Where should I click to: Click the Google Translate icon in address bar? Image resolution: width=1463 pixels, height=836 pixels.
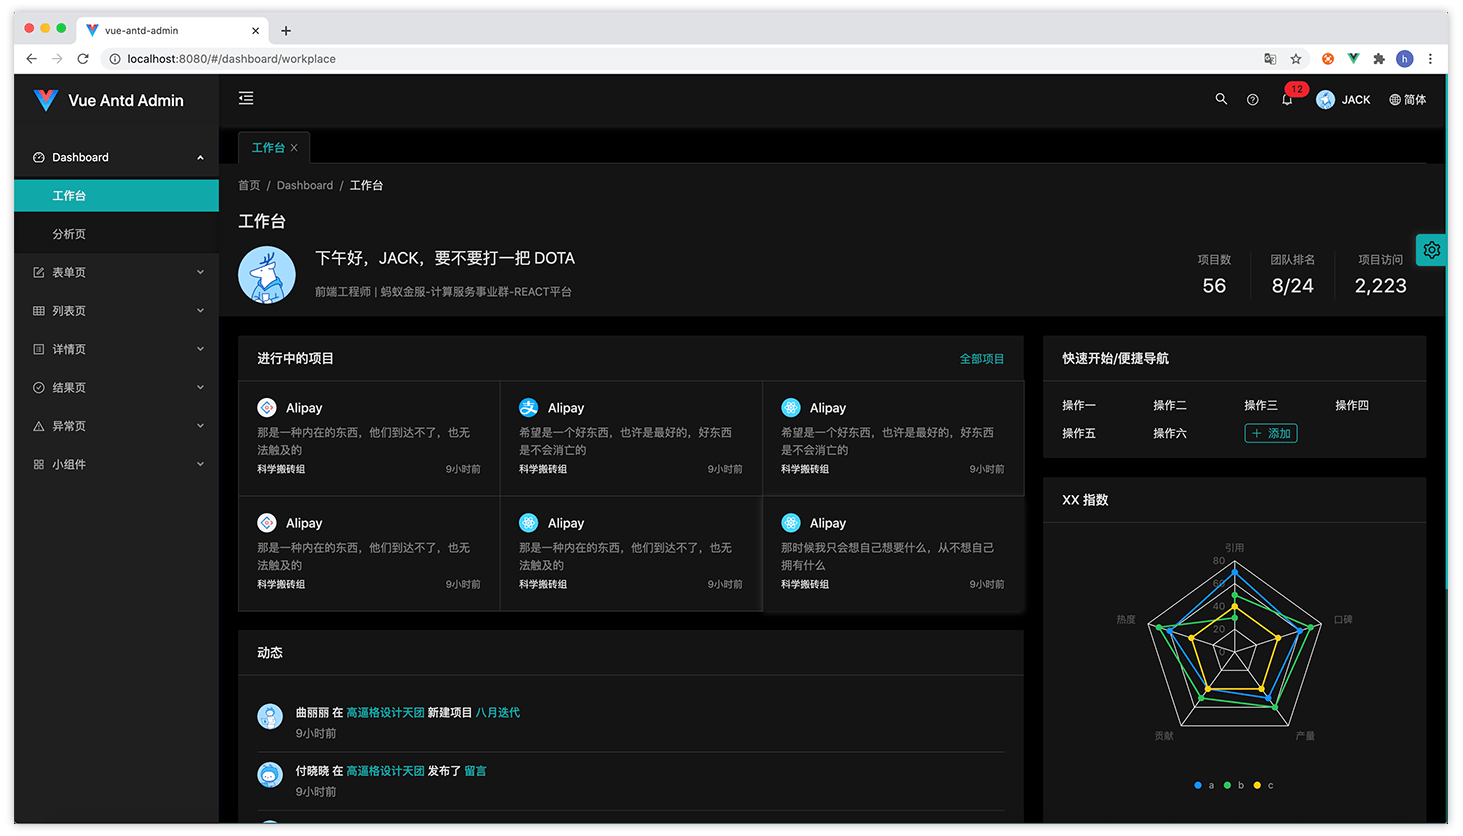click(x=1270, y=59)
